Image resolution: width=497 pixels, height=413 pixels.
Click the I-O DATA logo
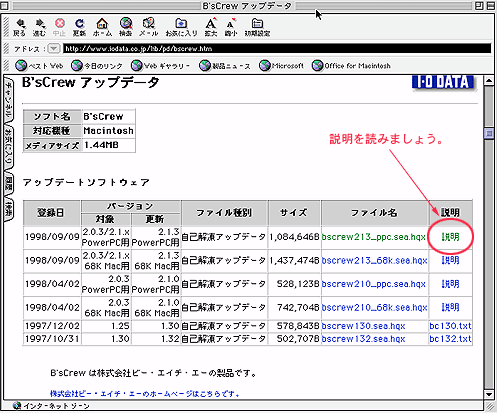(x=444, y=82)
